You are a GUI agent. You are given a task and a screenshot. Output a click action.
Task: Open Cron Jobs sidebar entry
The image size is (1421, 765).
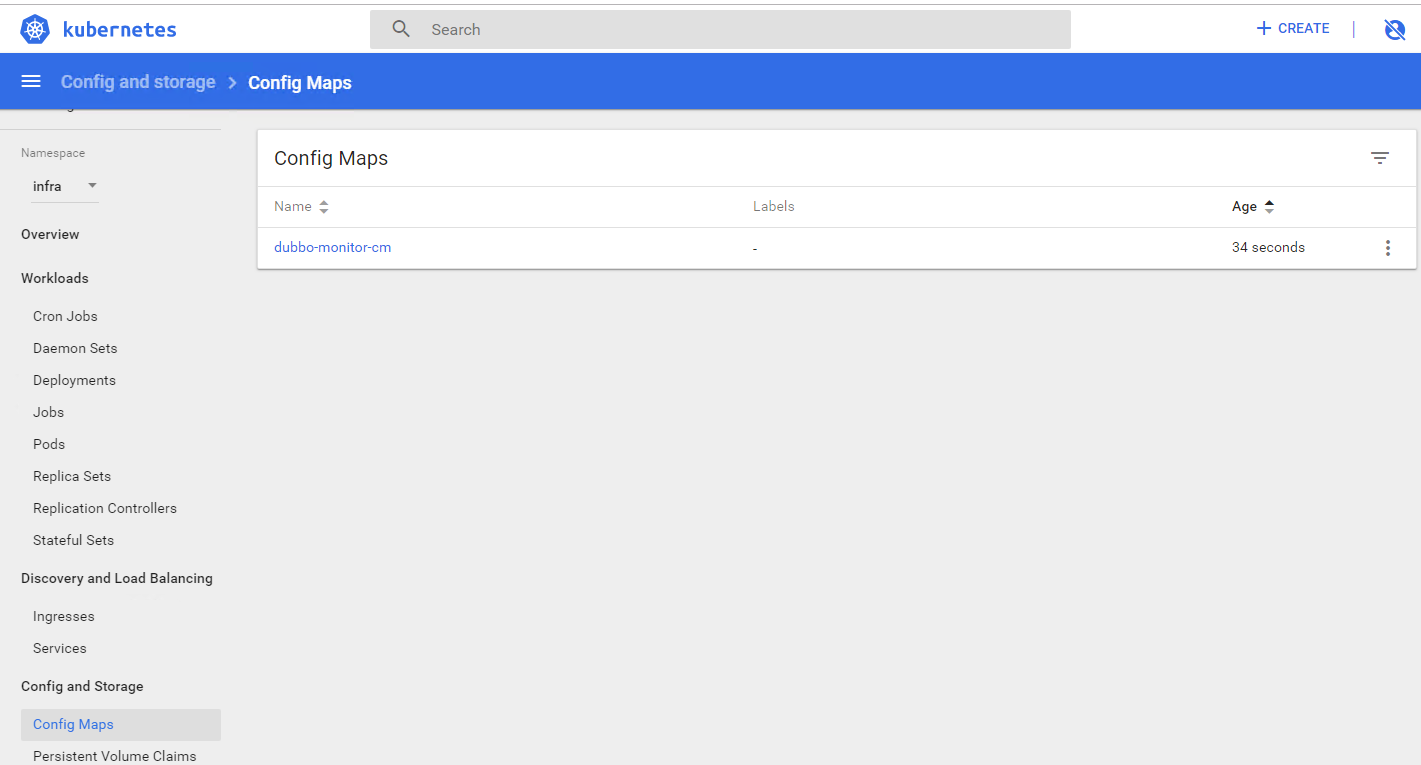click(x=65, y=316)
